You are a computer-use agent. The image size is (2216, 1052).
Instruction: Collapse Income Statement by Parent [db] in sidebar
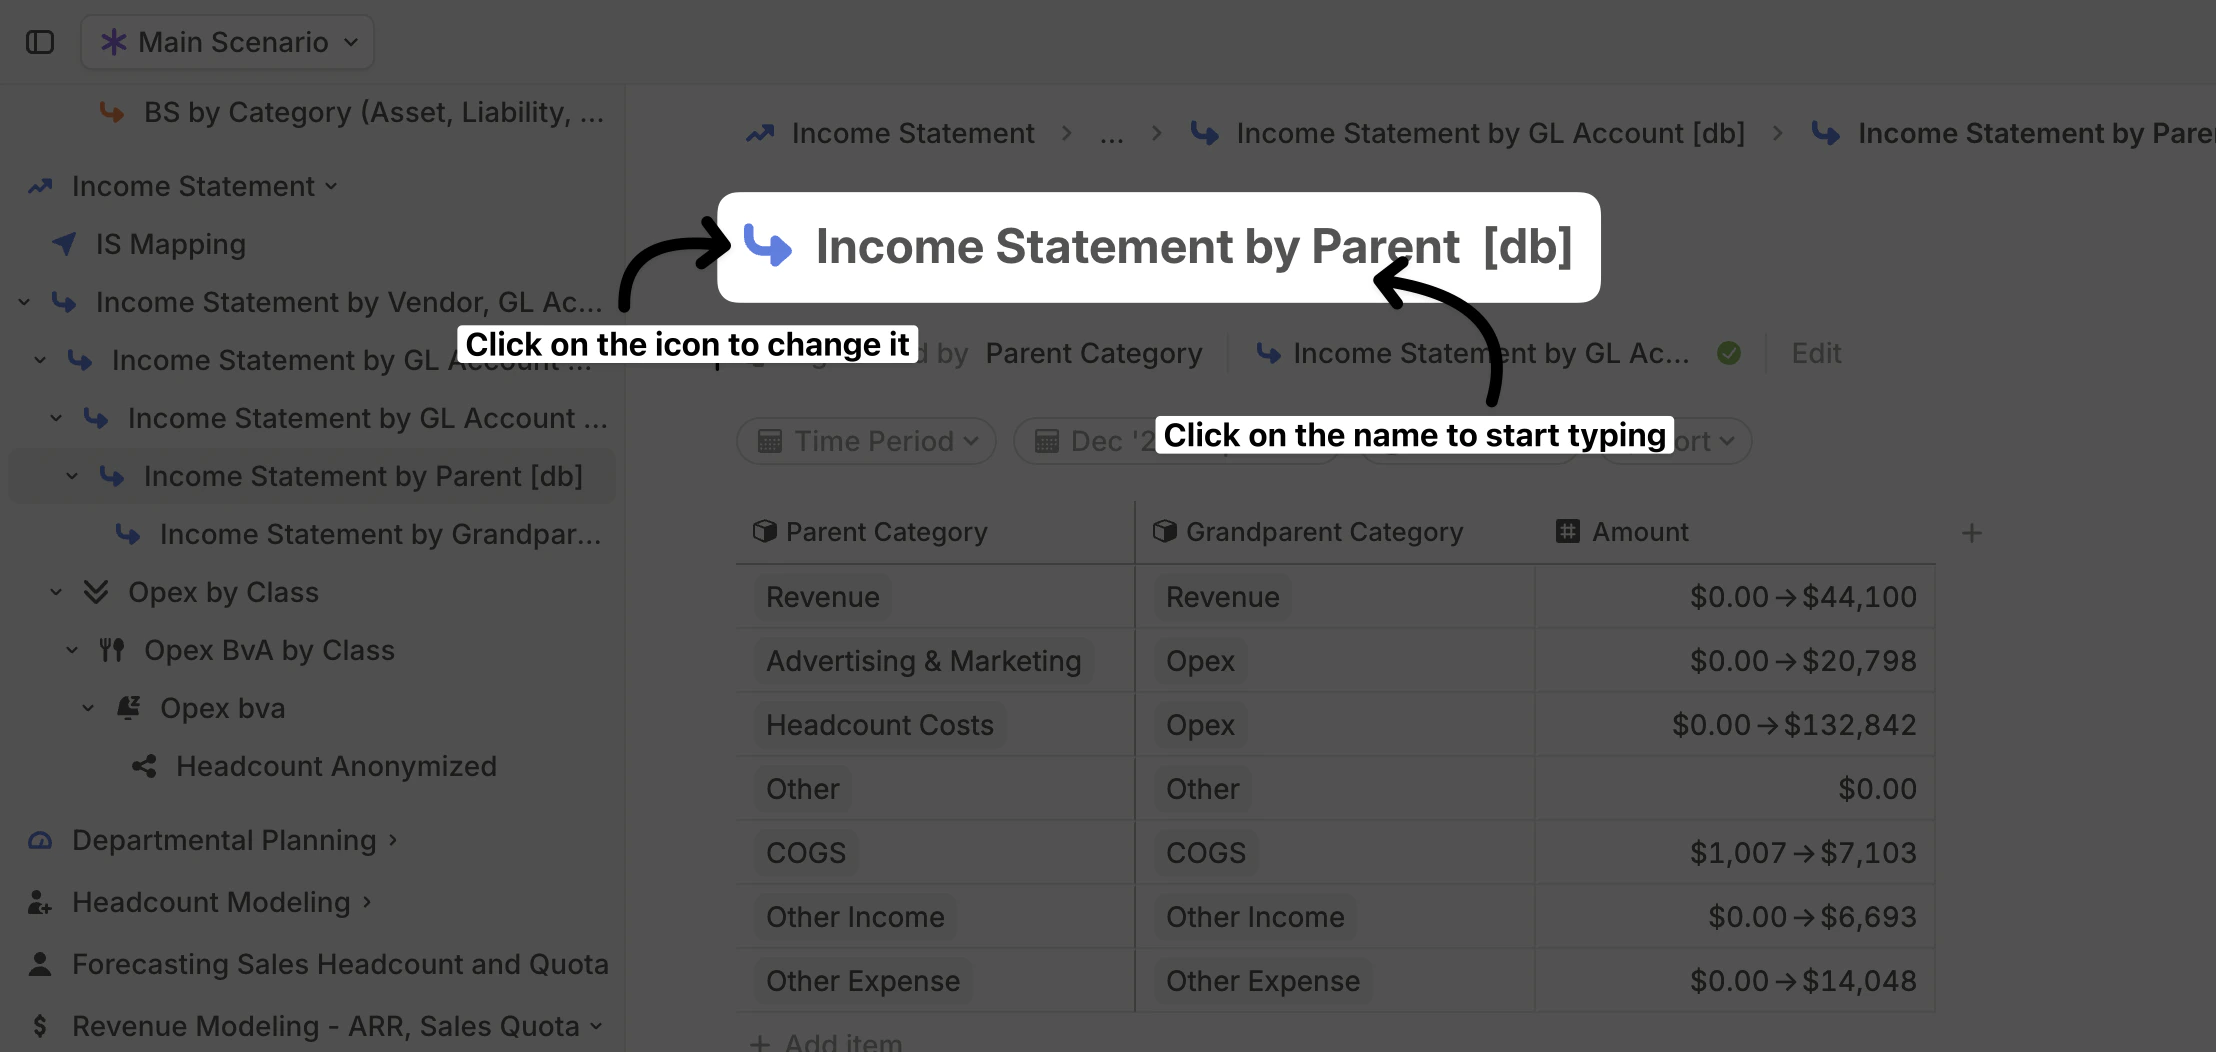point(72,476)
